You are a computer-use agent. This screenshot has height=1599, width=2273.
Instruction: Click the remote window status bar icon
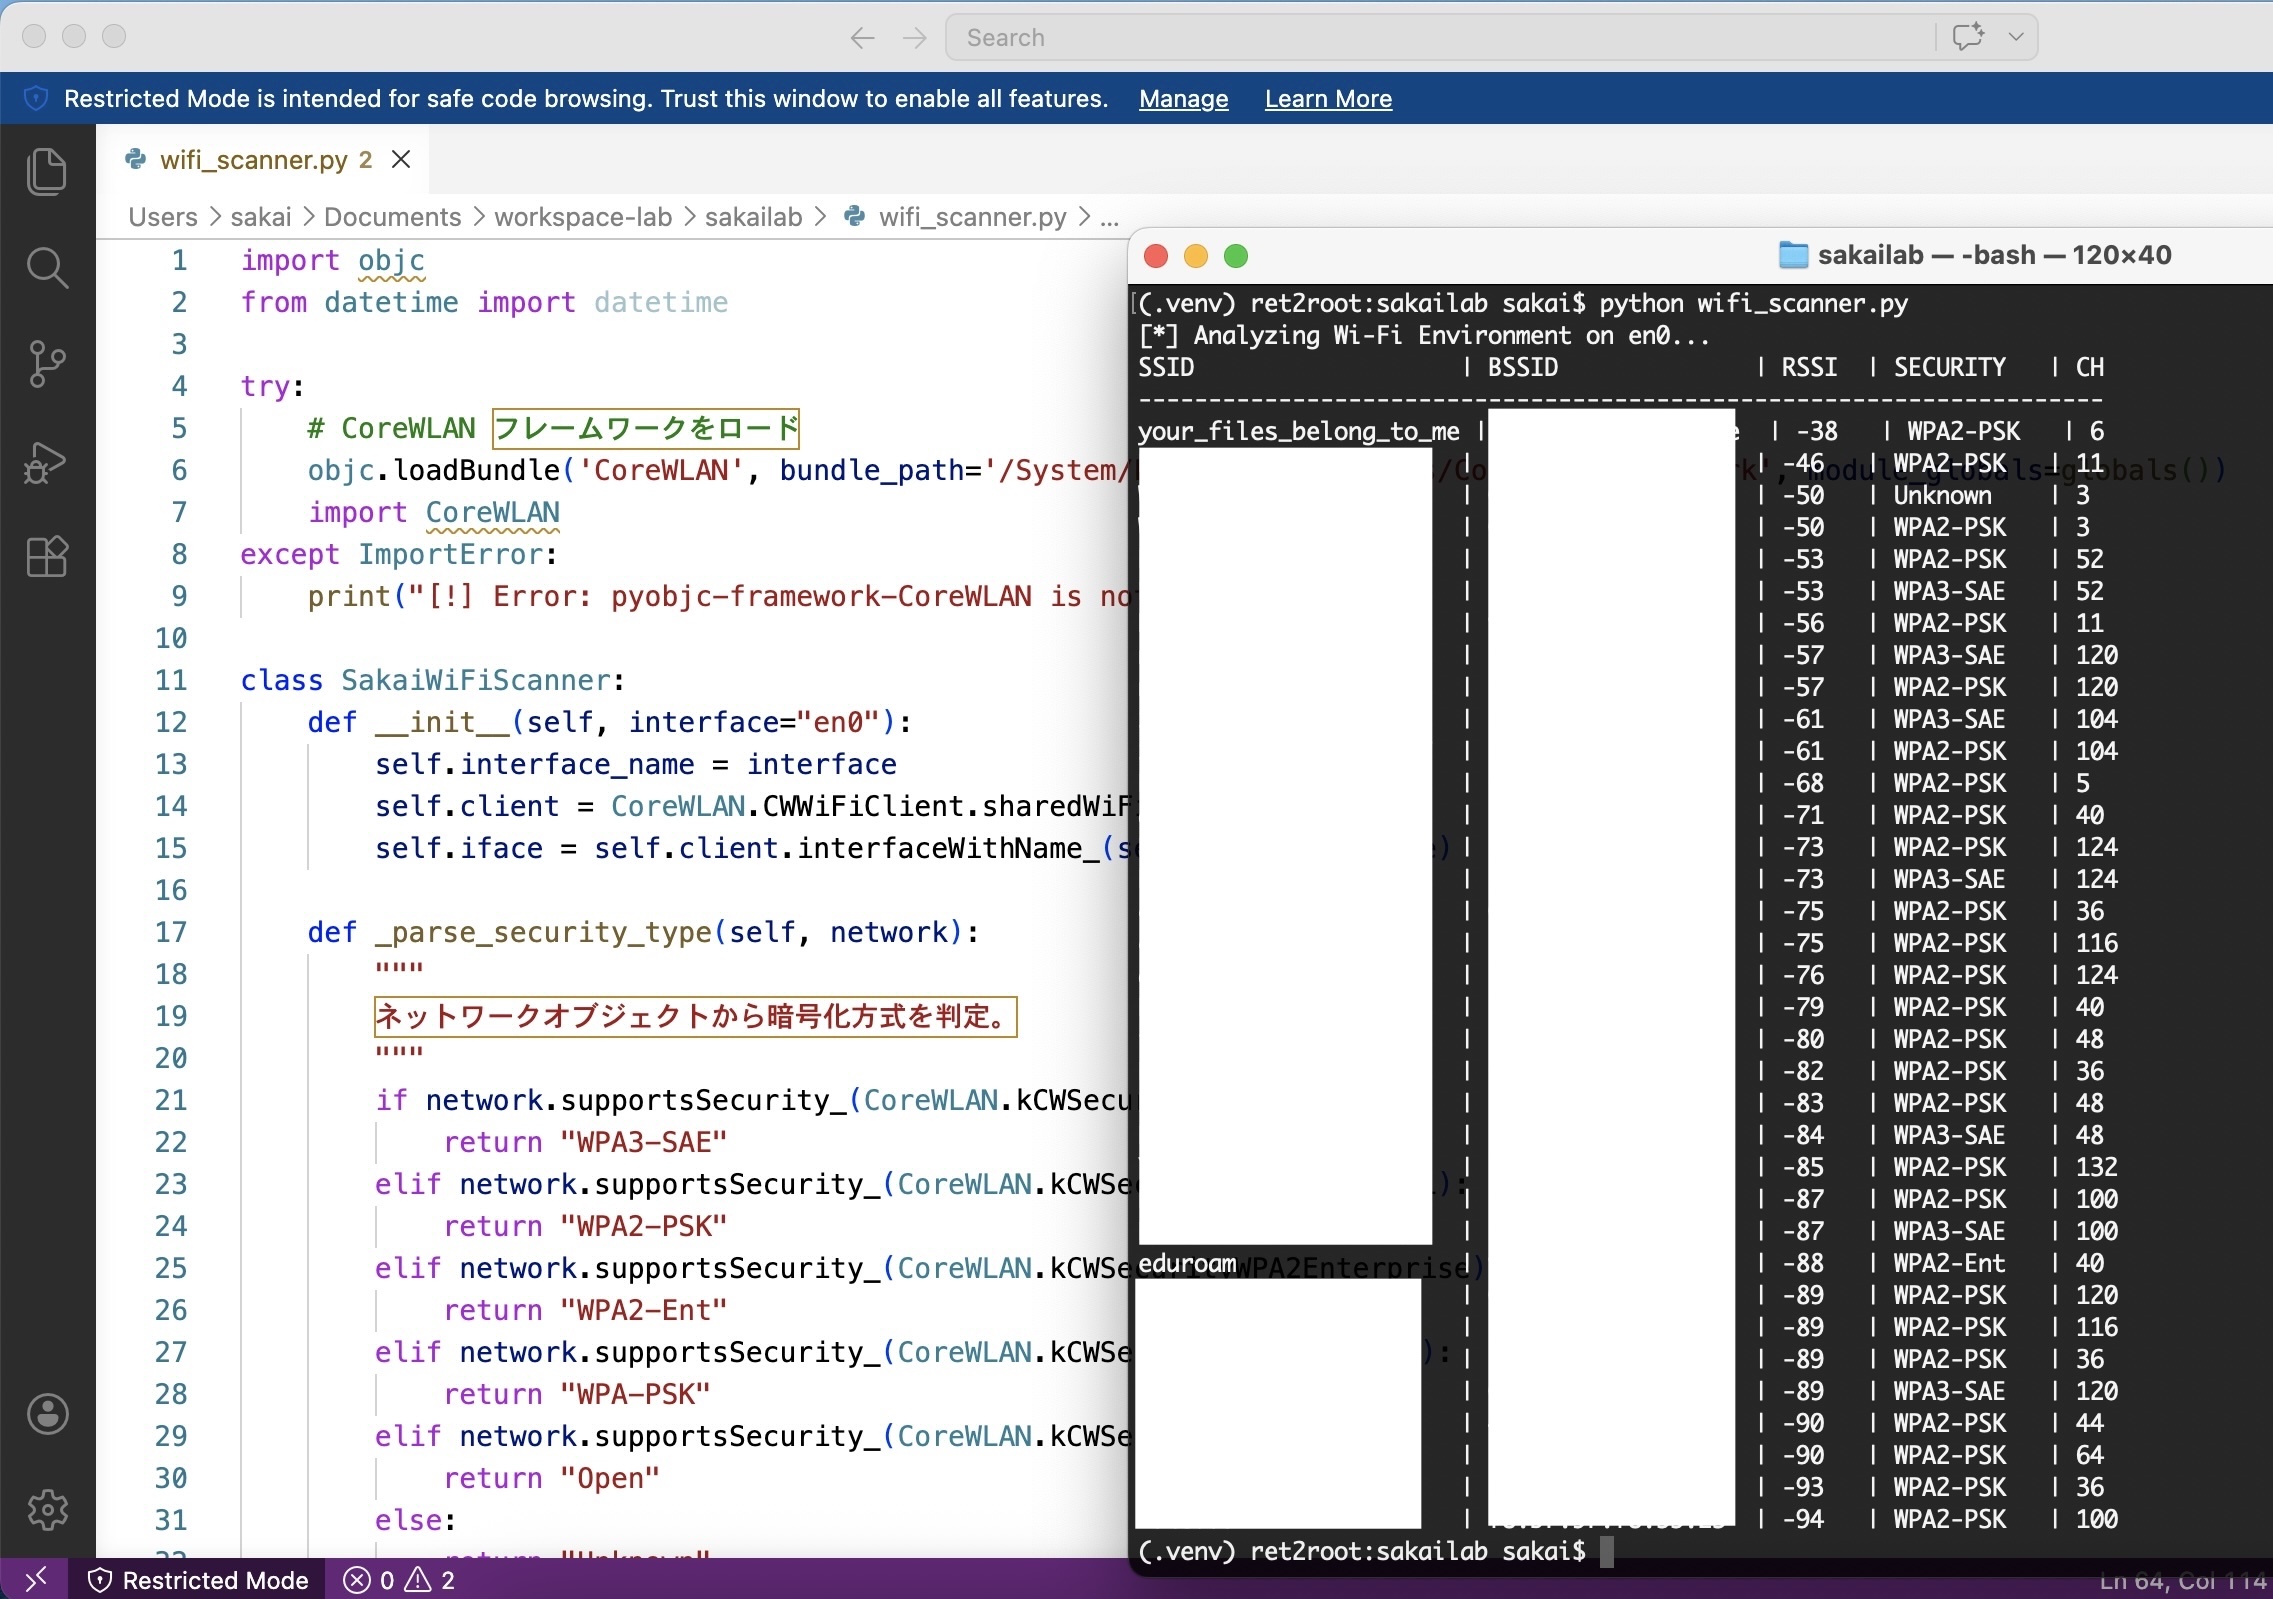34,1579
